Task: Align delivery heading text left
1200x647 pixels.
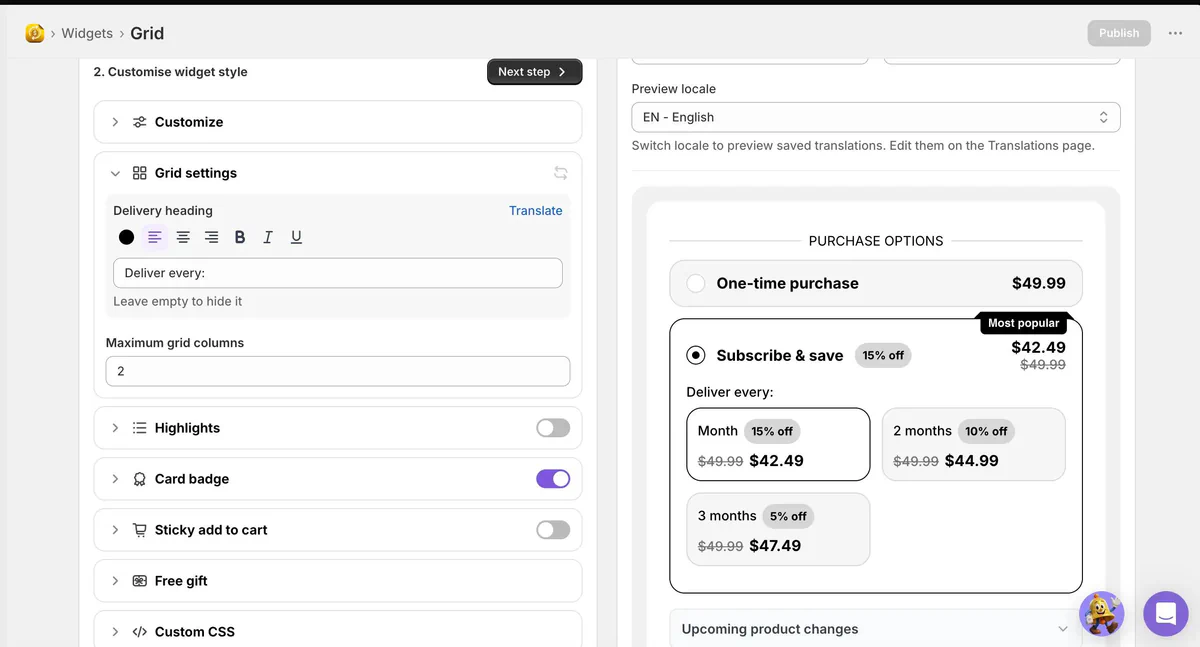Action: point(155,237)
